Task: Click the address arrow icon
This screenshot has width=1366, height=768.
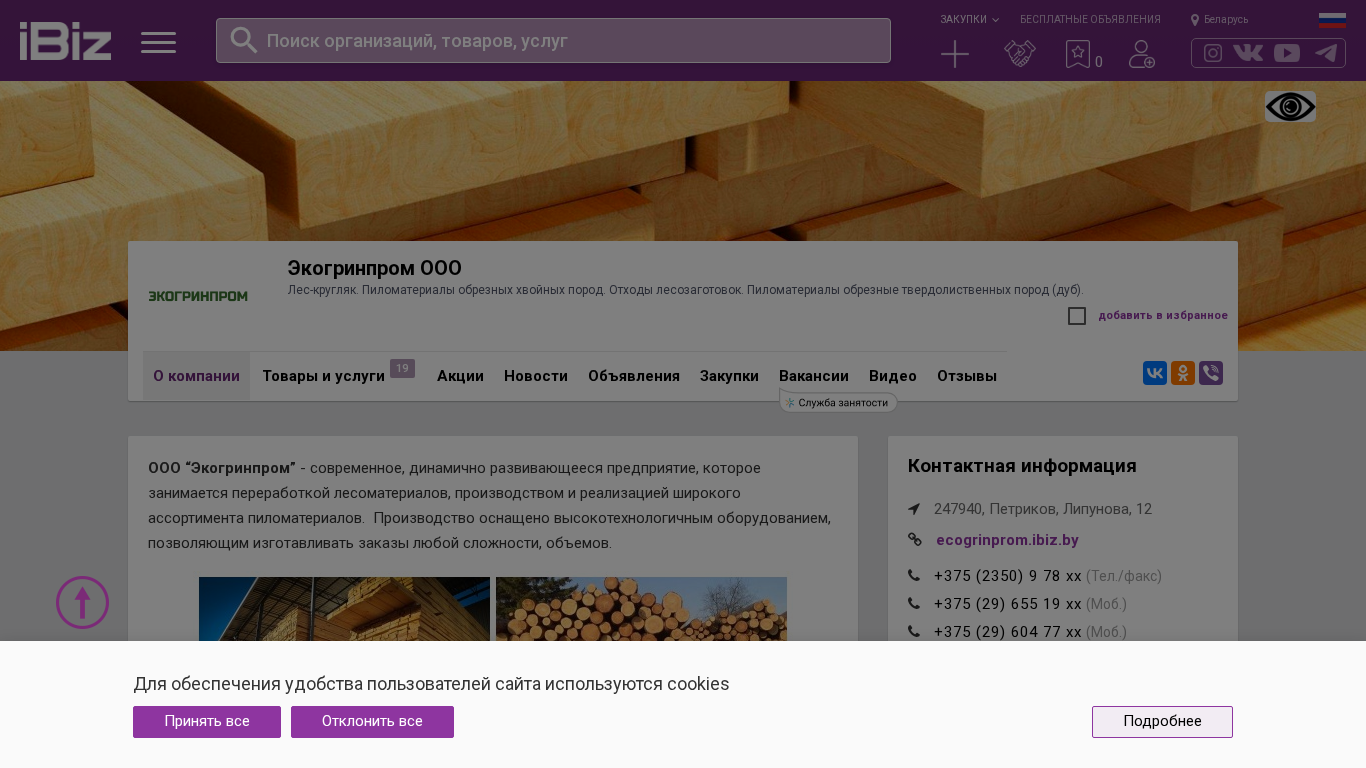Action: click(914, 509)
